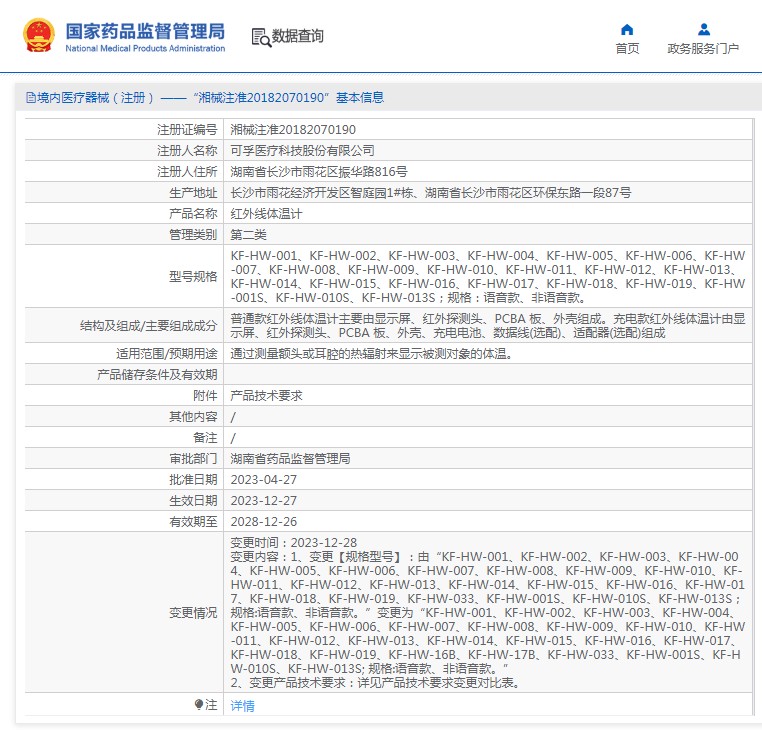Click 国家药品监督管理局 title
The image size is (762, 730).
coord(145,31)
